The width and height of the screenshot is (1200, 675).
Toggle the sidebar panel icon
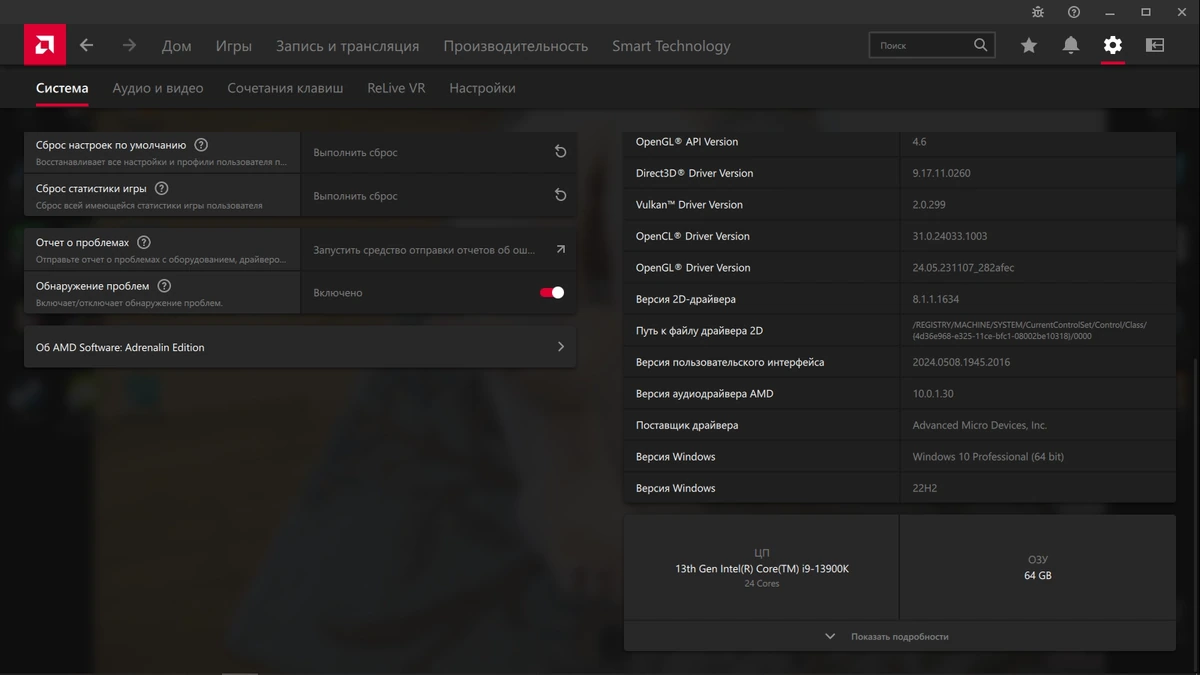(1155, 45)
